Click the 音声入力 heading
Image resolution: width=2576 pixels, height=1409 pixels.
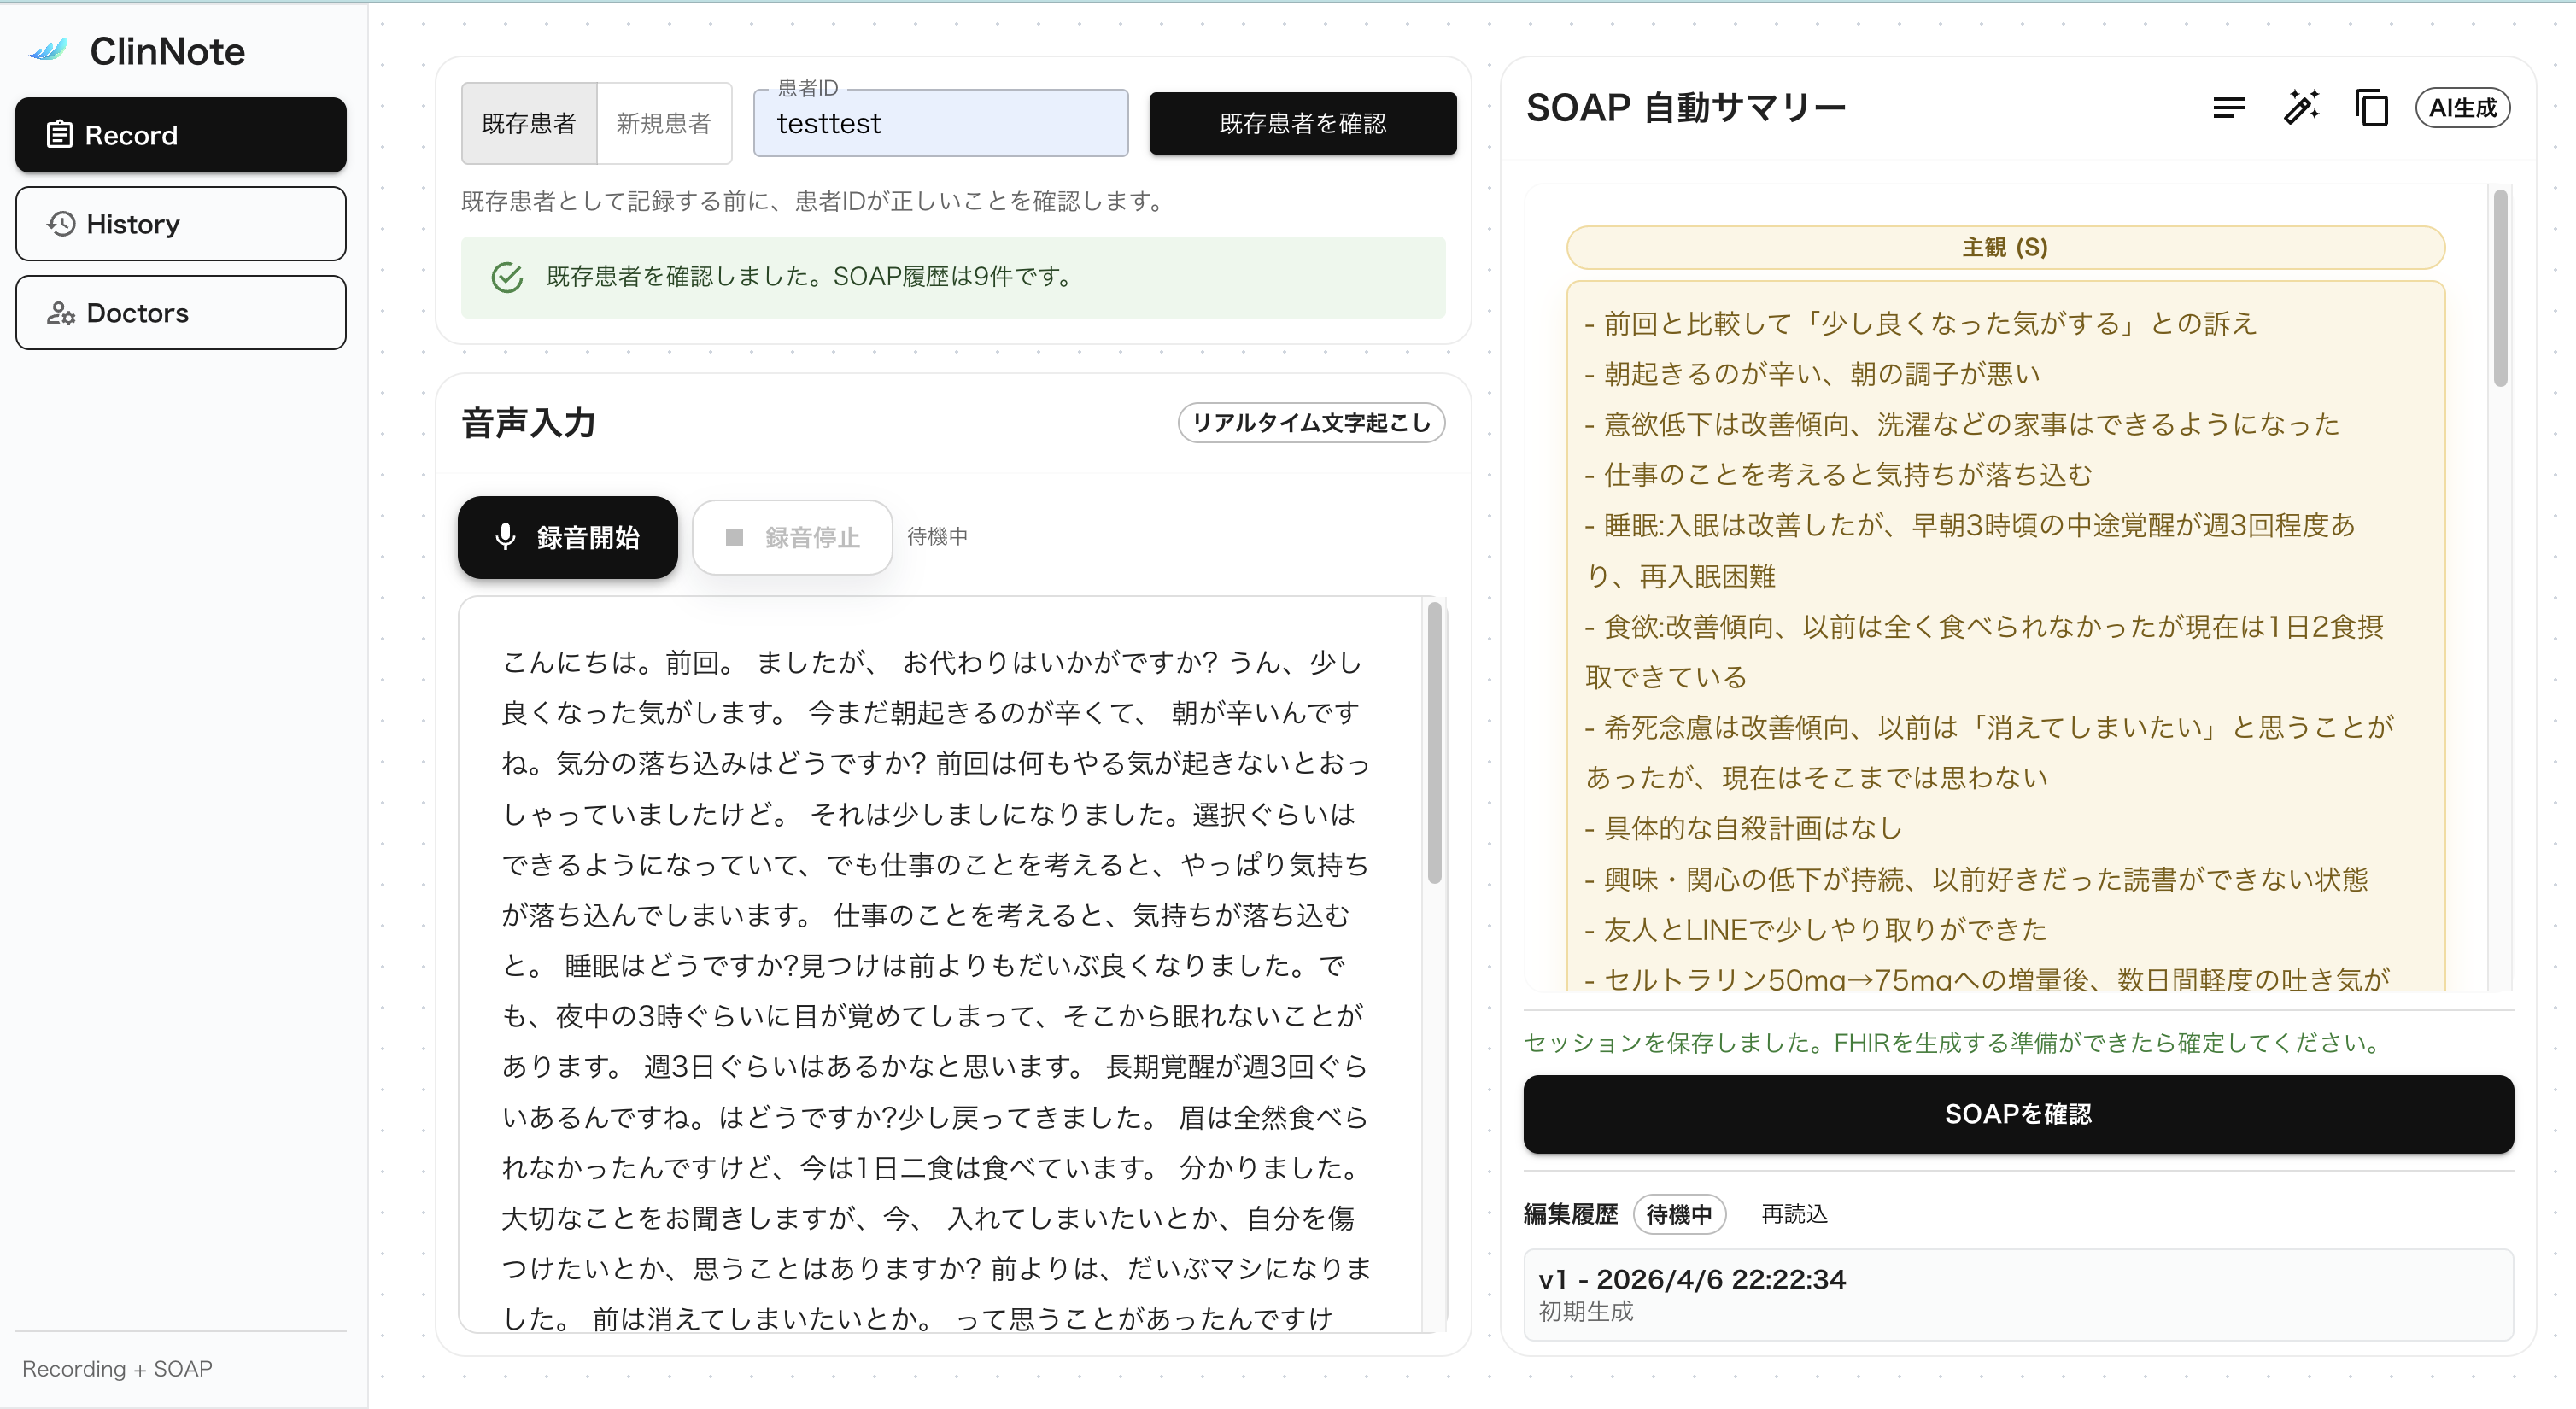pos(528,423)
